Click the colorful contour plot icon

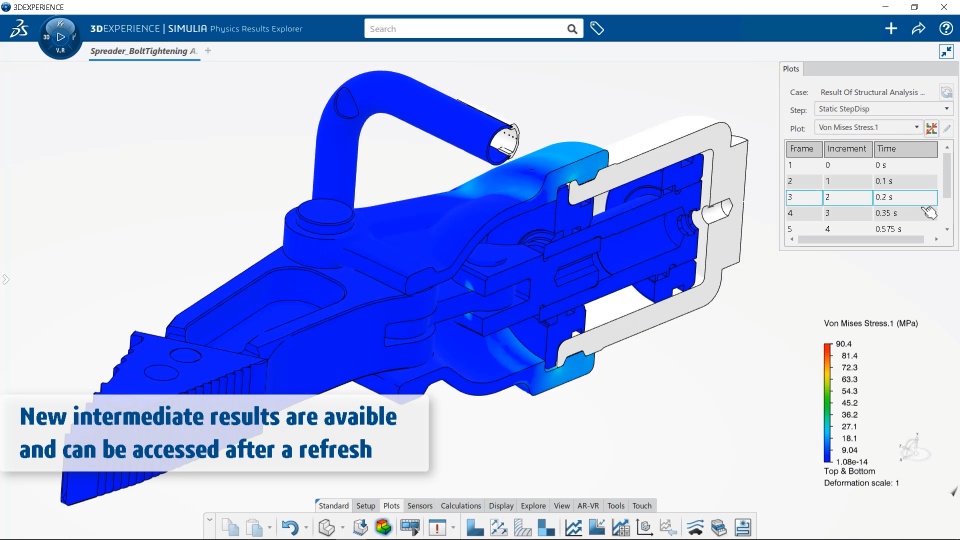pyautogui.click(x=383, y=527)
